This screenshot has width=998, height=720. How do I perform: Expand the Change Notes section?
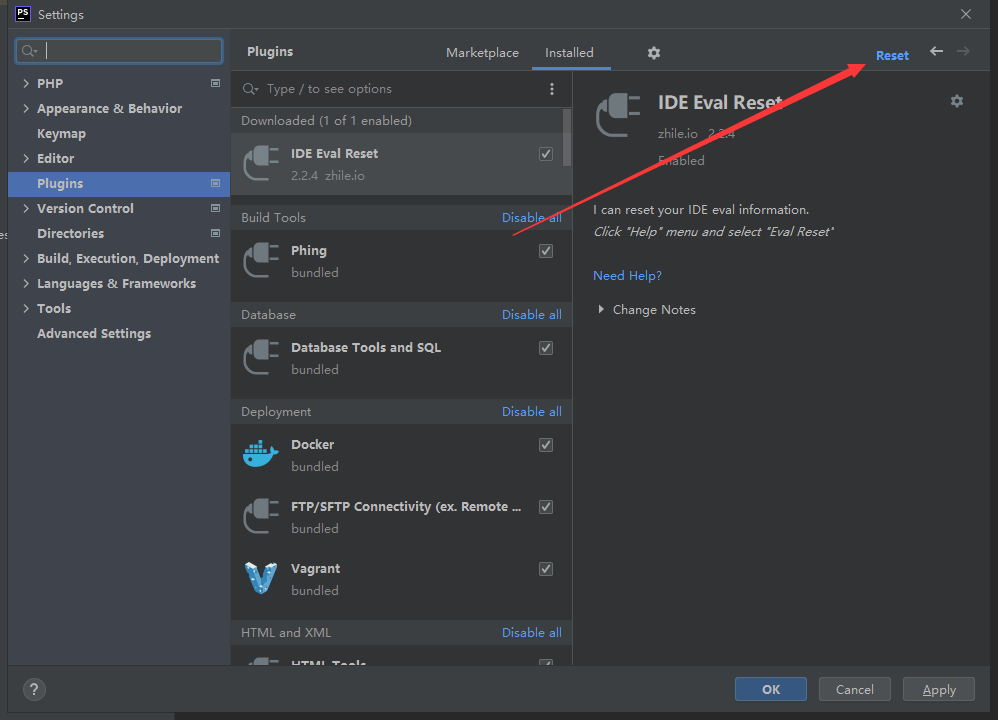coord(601,310)
